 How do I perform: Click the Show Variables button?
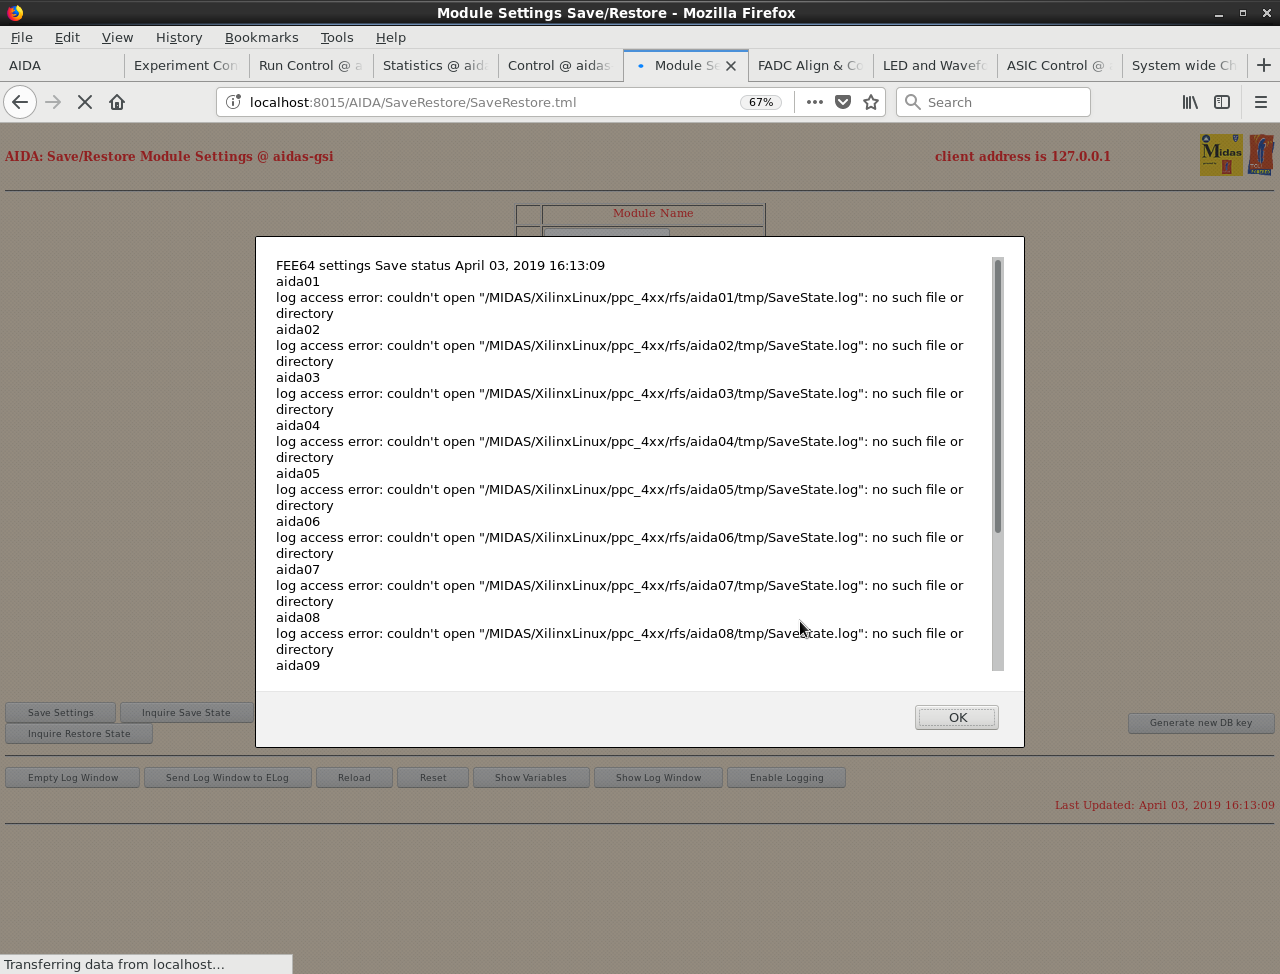(531, 778)
